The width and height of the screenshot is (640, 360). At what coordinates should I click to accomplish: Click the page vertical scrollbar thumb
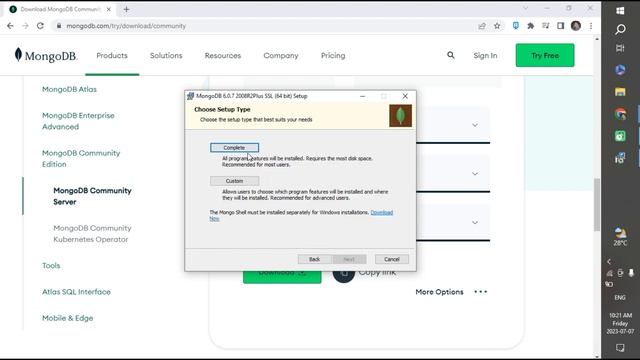point(597,204)
